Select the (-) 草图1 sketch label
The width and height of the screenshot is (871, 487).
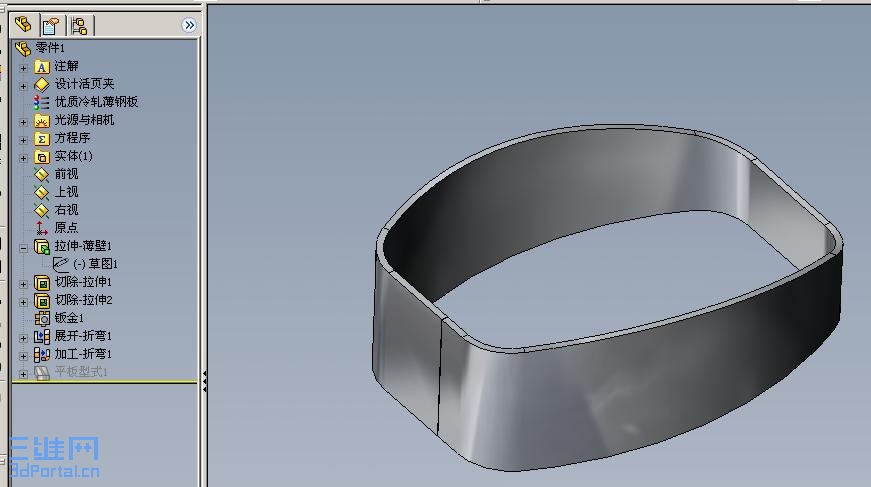tap(96, 264)
